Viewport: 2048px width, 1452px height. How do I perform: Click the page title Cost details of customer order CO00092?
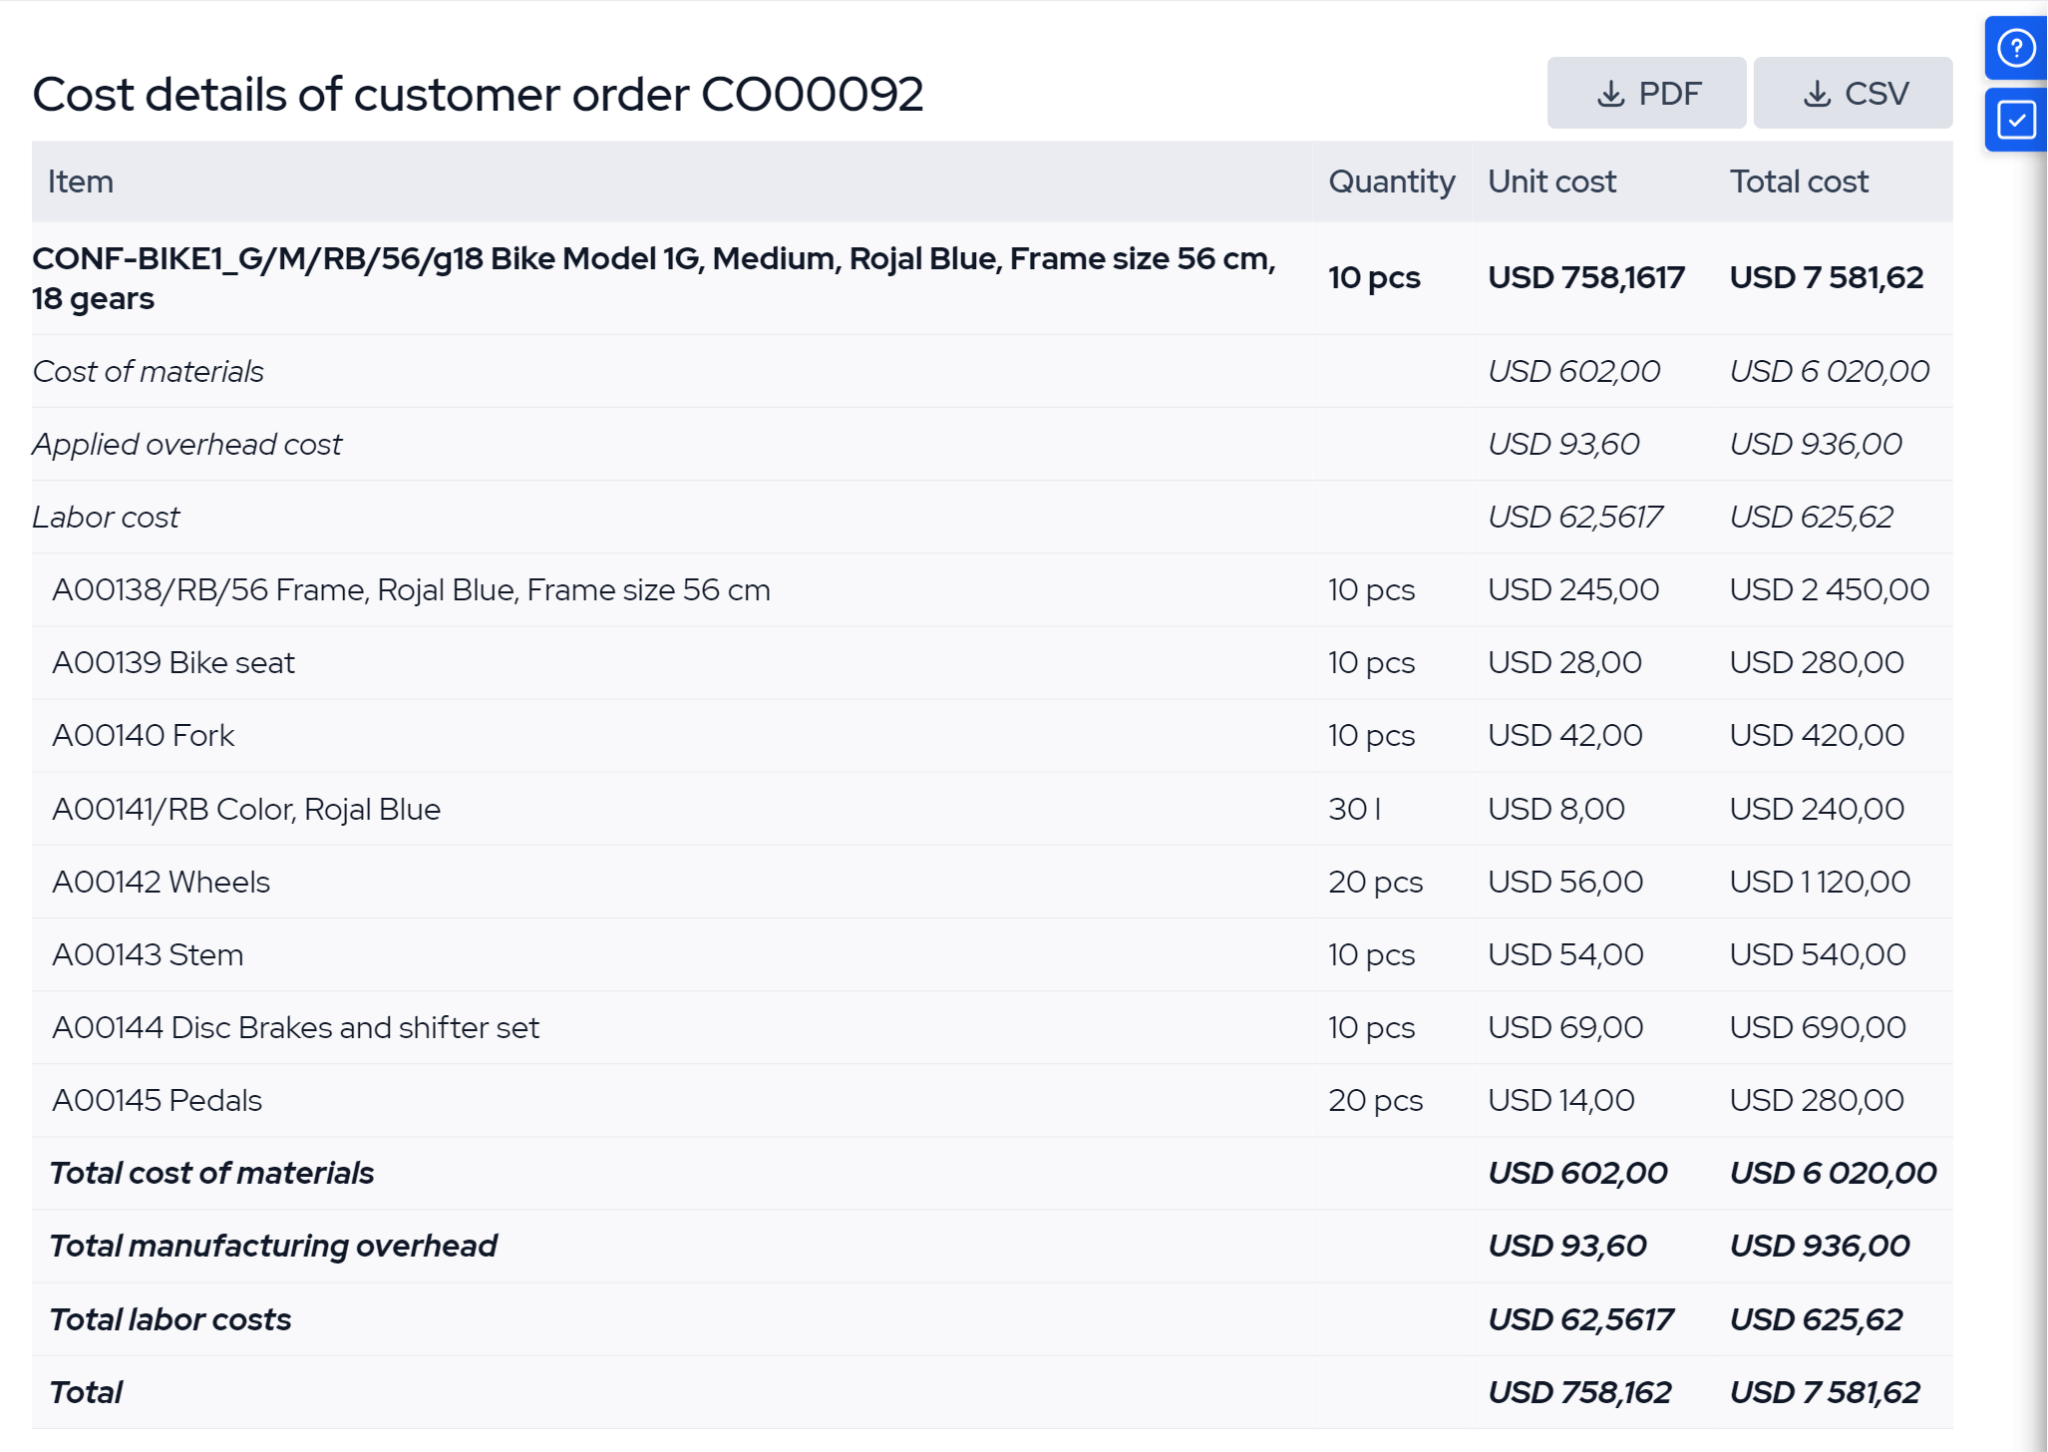tap(478, 93)
